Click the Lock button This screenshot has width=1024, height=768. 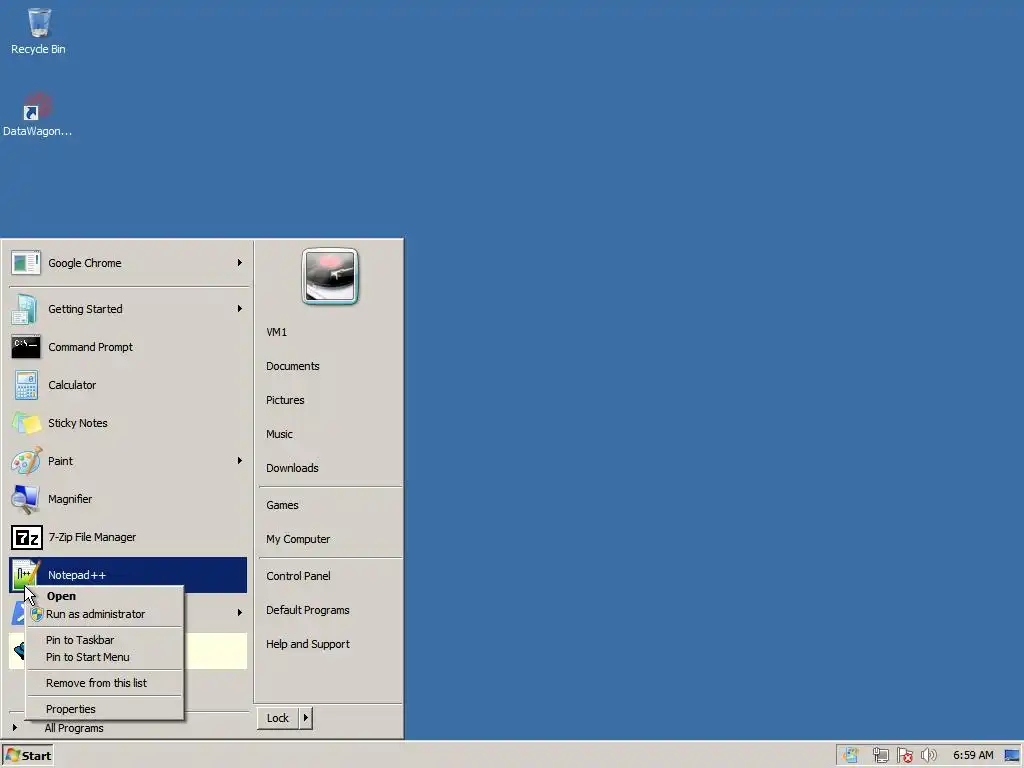tap(278, 718)
